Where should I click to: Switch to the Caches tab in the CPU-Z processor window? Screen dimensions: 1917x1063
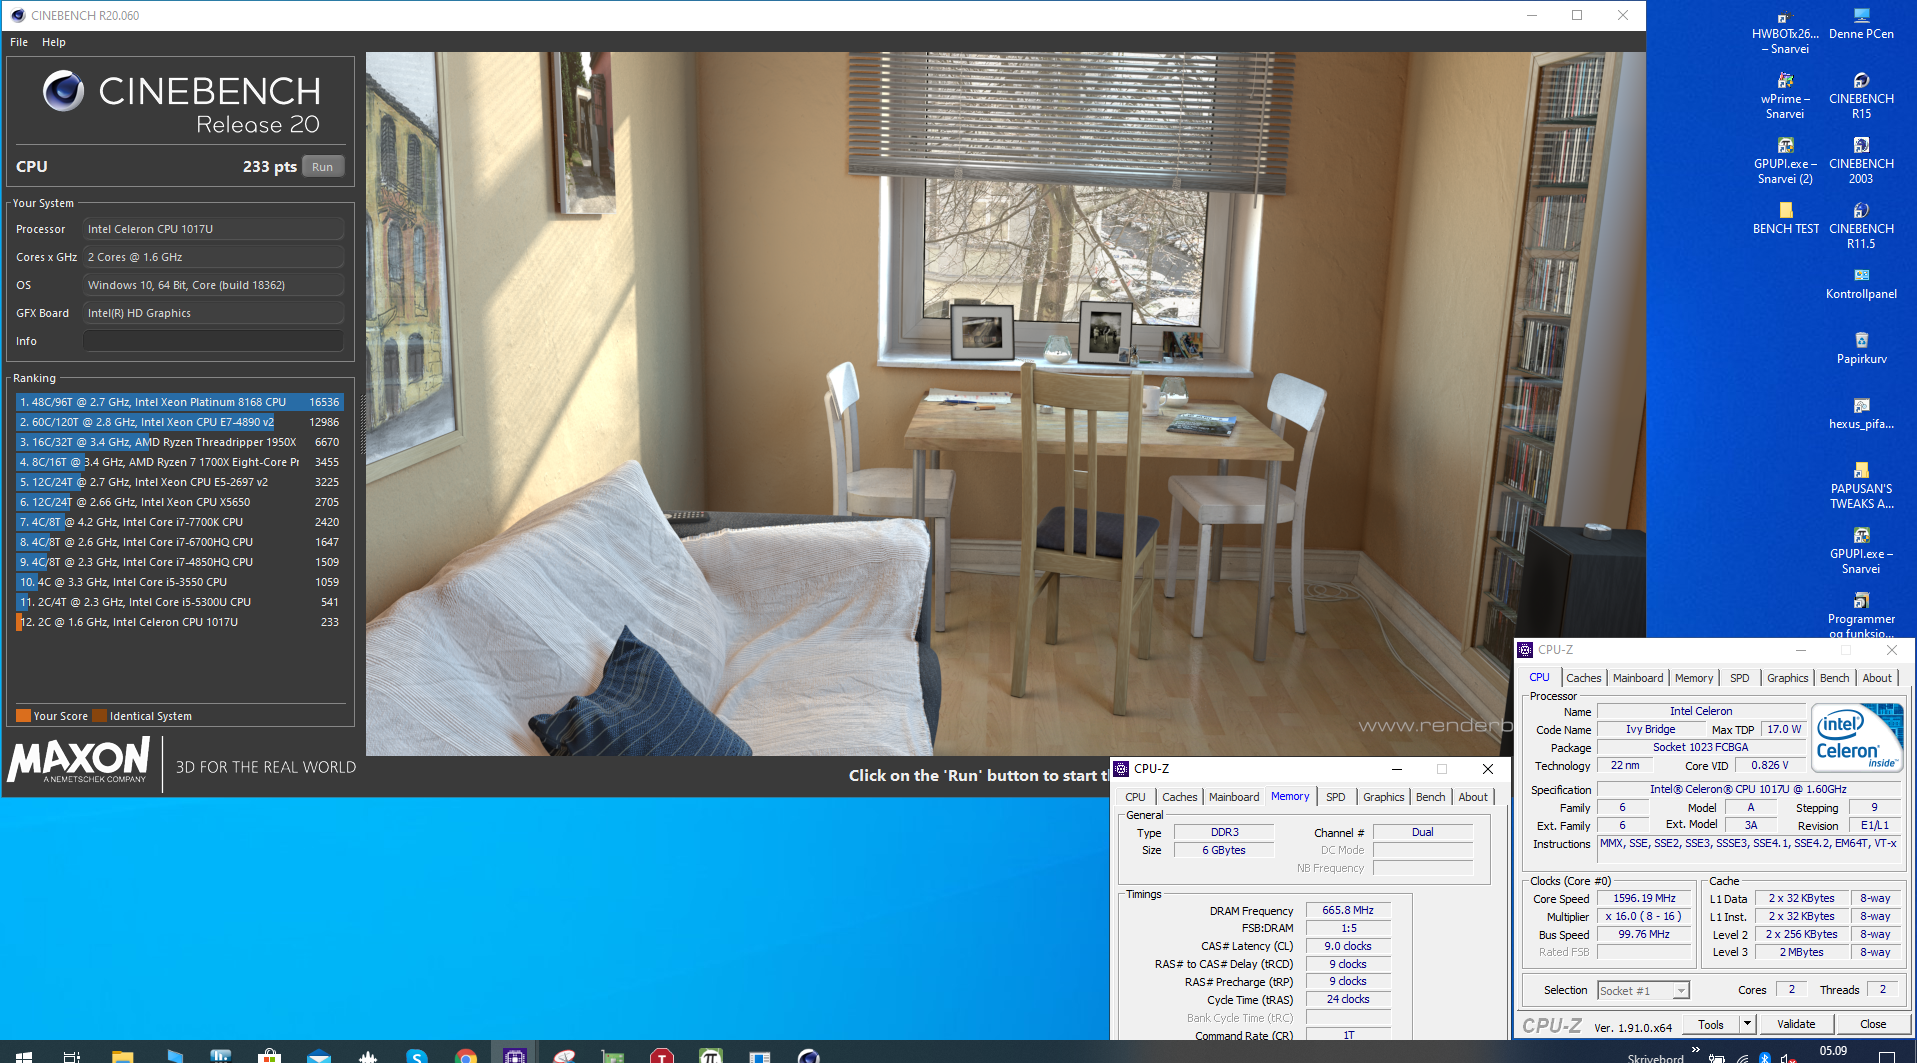click(x=1584, y=678)
